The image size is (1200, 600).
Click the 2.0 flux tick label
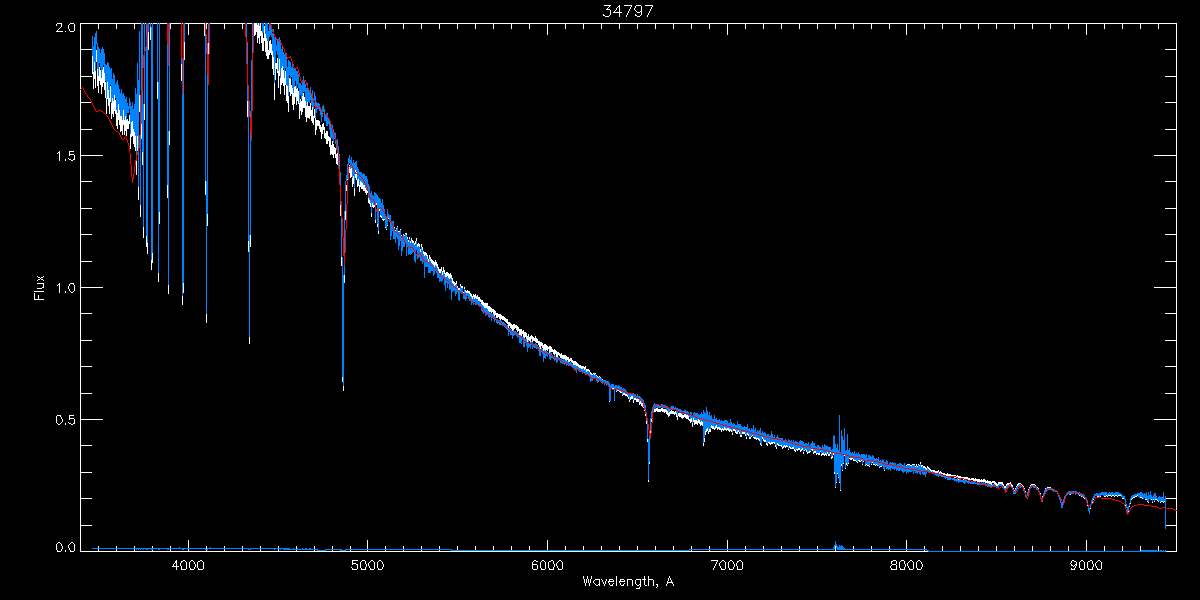(64, 27)
